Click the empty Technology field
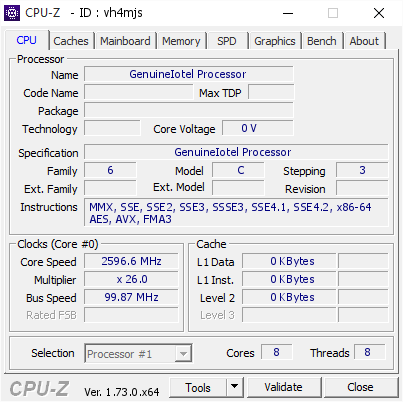The image size is (403, 402). pyautogui.click(x=112, y=128)
